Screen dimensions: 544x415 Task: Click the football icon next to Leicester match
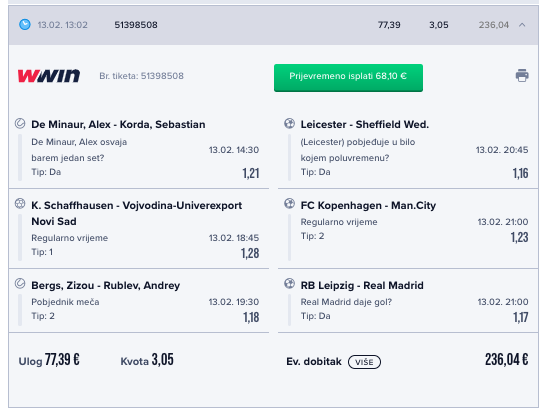[289, 124]
